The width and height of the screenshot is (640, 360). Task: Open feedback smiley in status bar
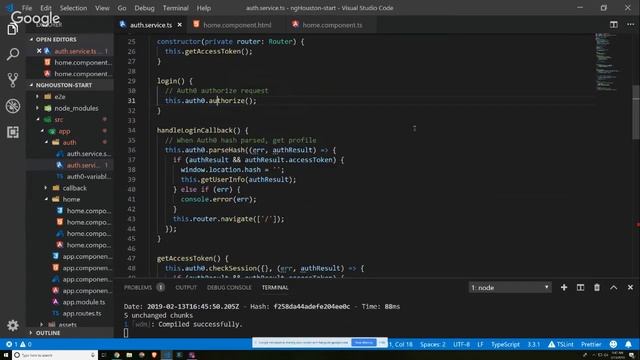point(613,344)
